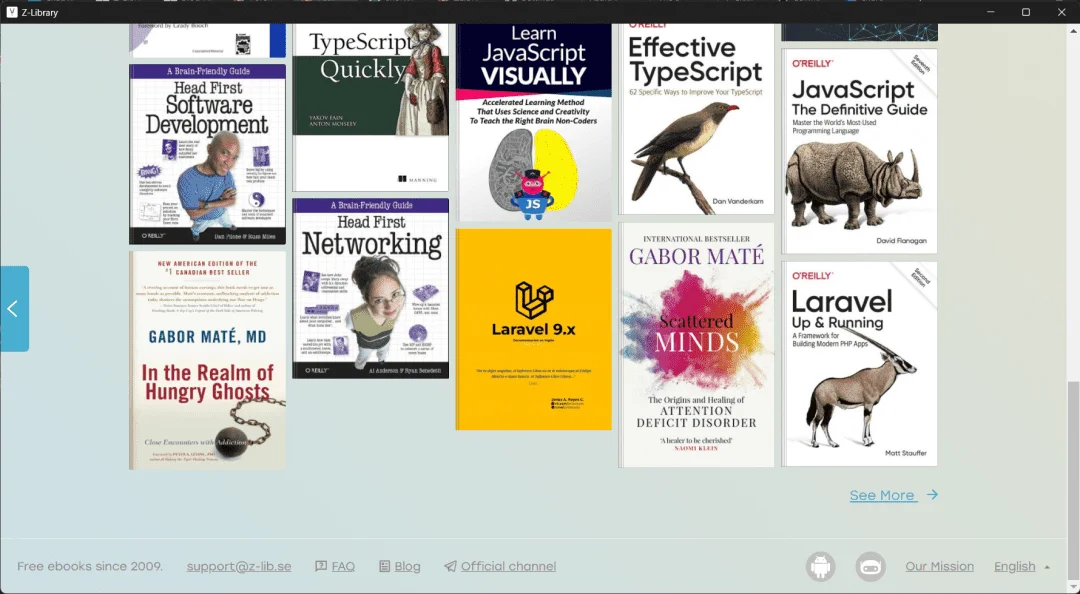Open the FAQ link
Image resolution: width=1080 pixels, height=594 pixels.
point(343,566)
